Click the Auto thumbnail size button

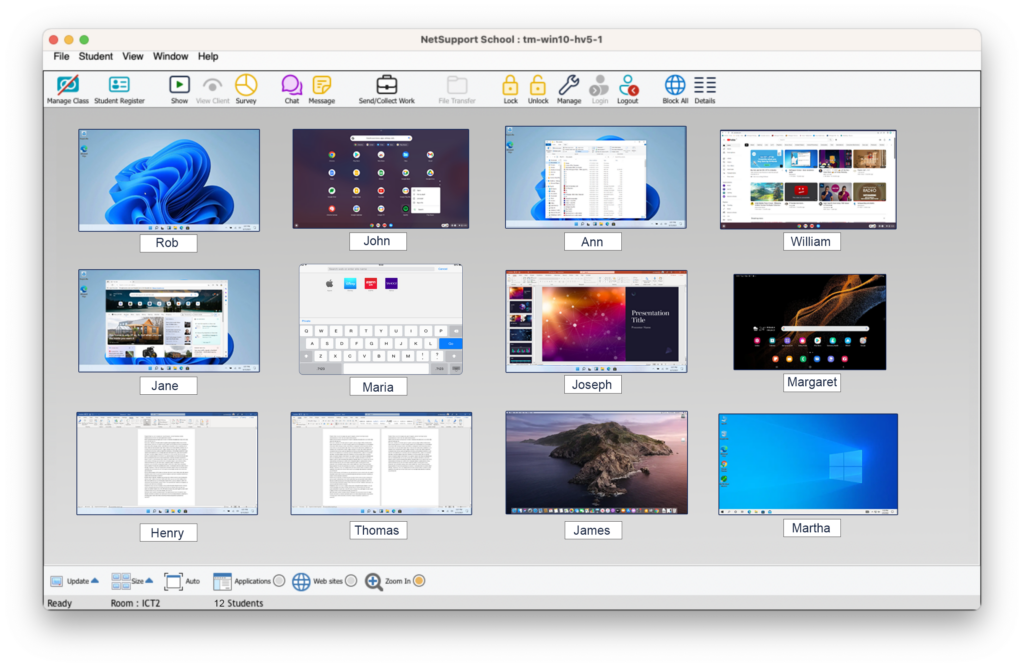pos(173,581)
